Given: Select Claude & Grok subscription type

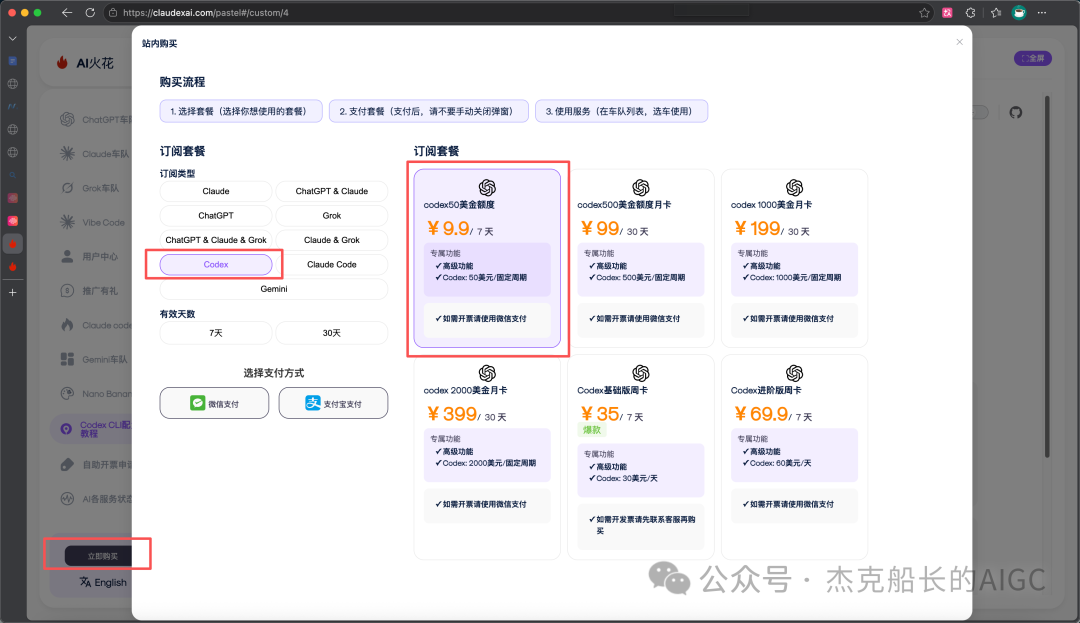Looking at the screenshot, I should (x=331, y=240).
